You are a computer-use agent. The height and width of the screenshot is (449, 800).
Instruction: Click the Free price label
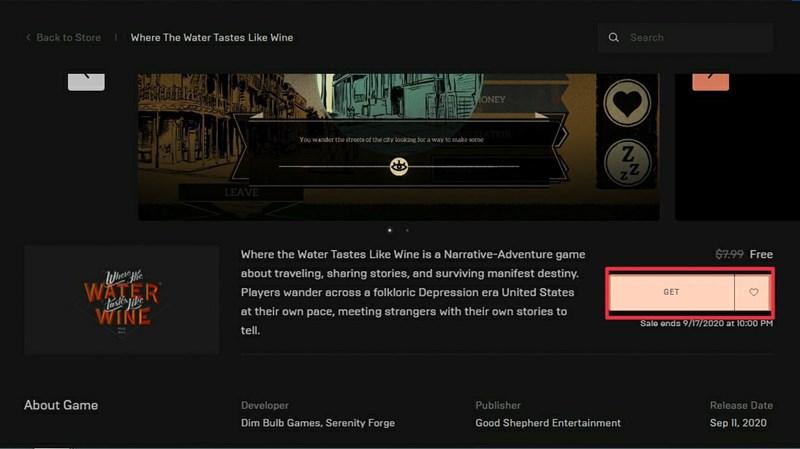pyautogui.click(x=761, y=254)
